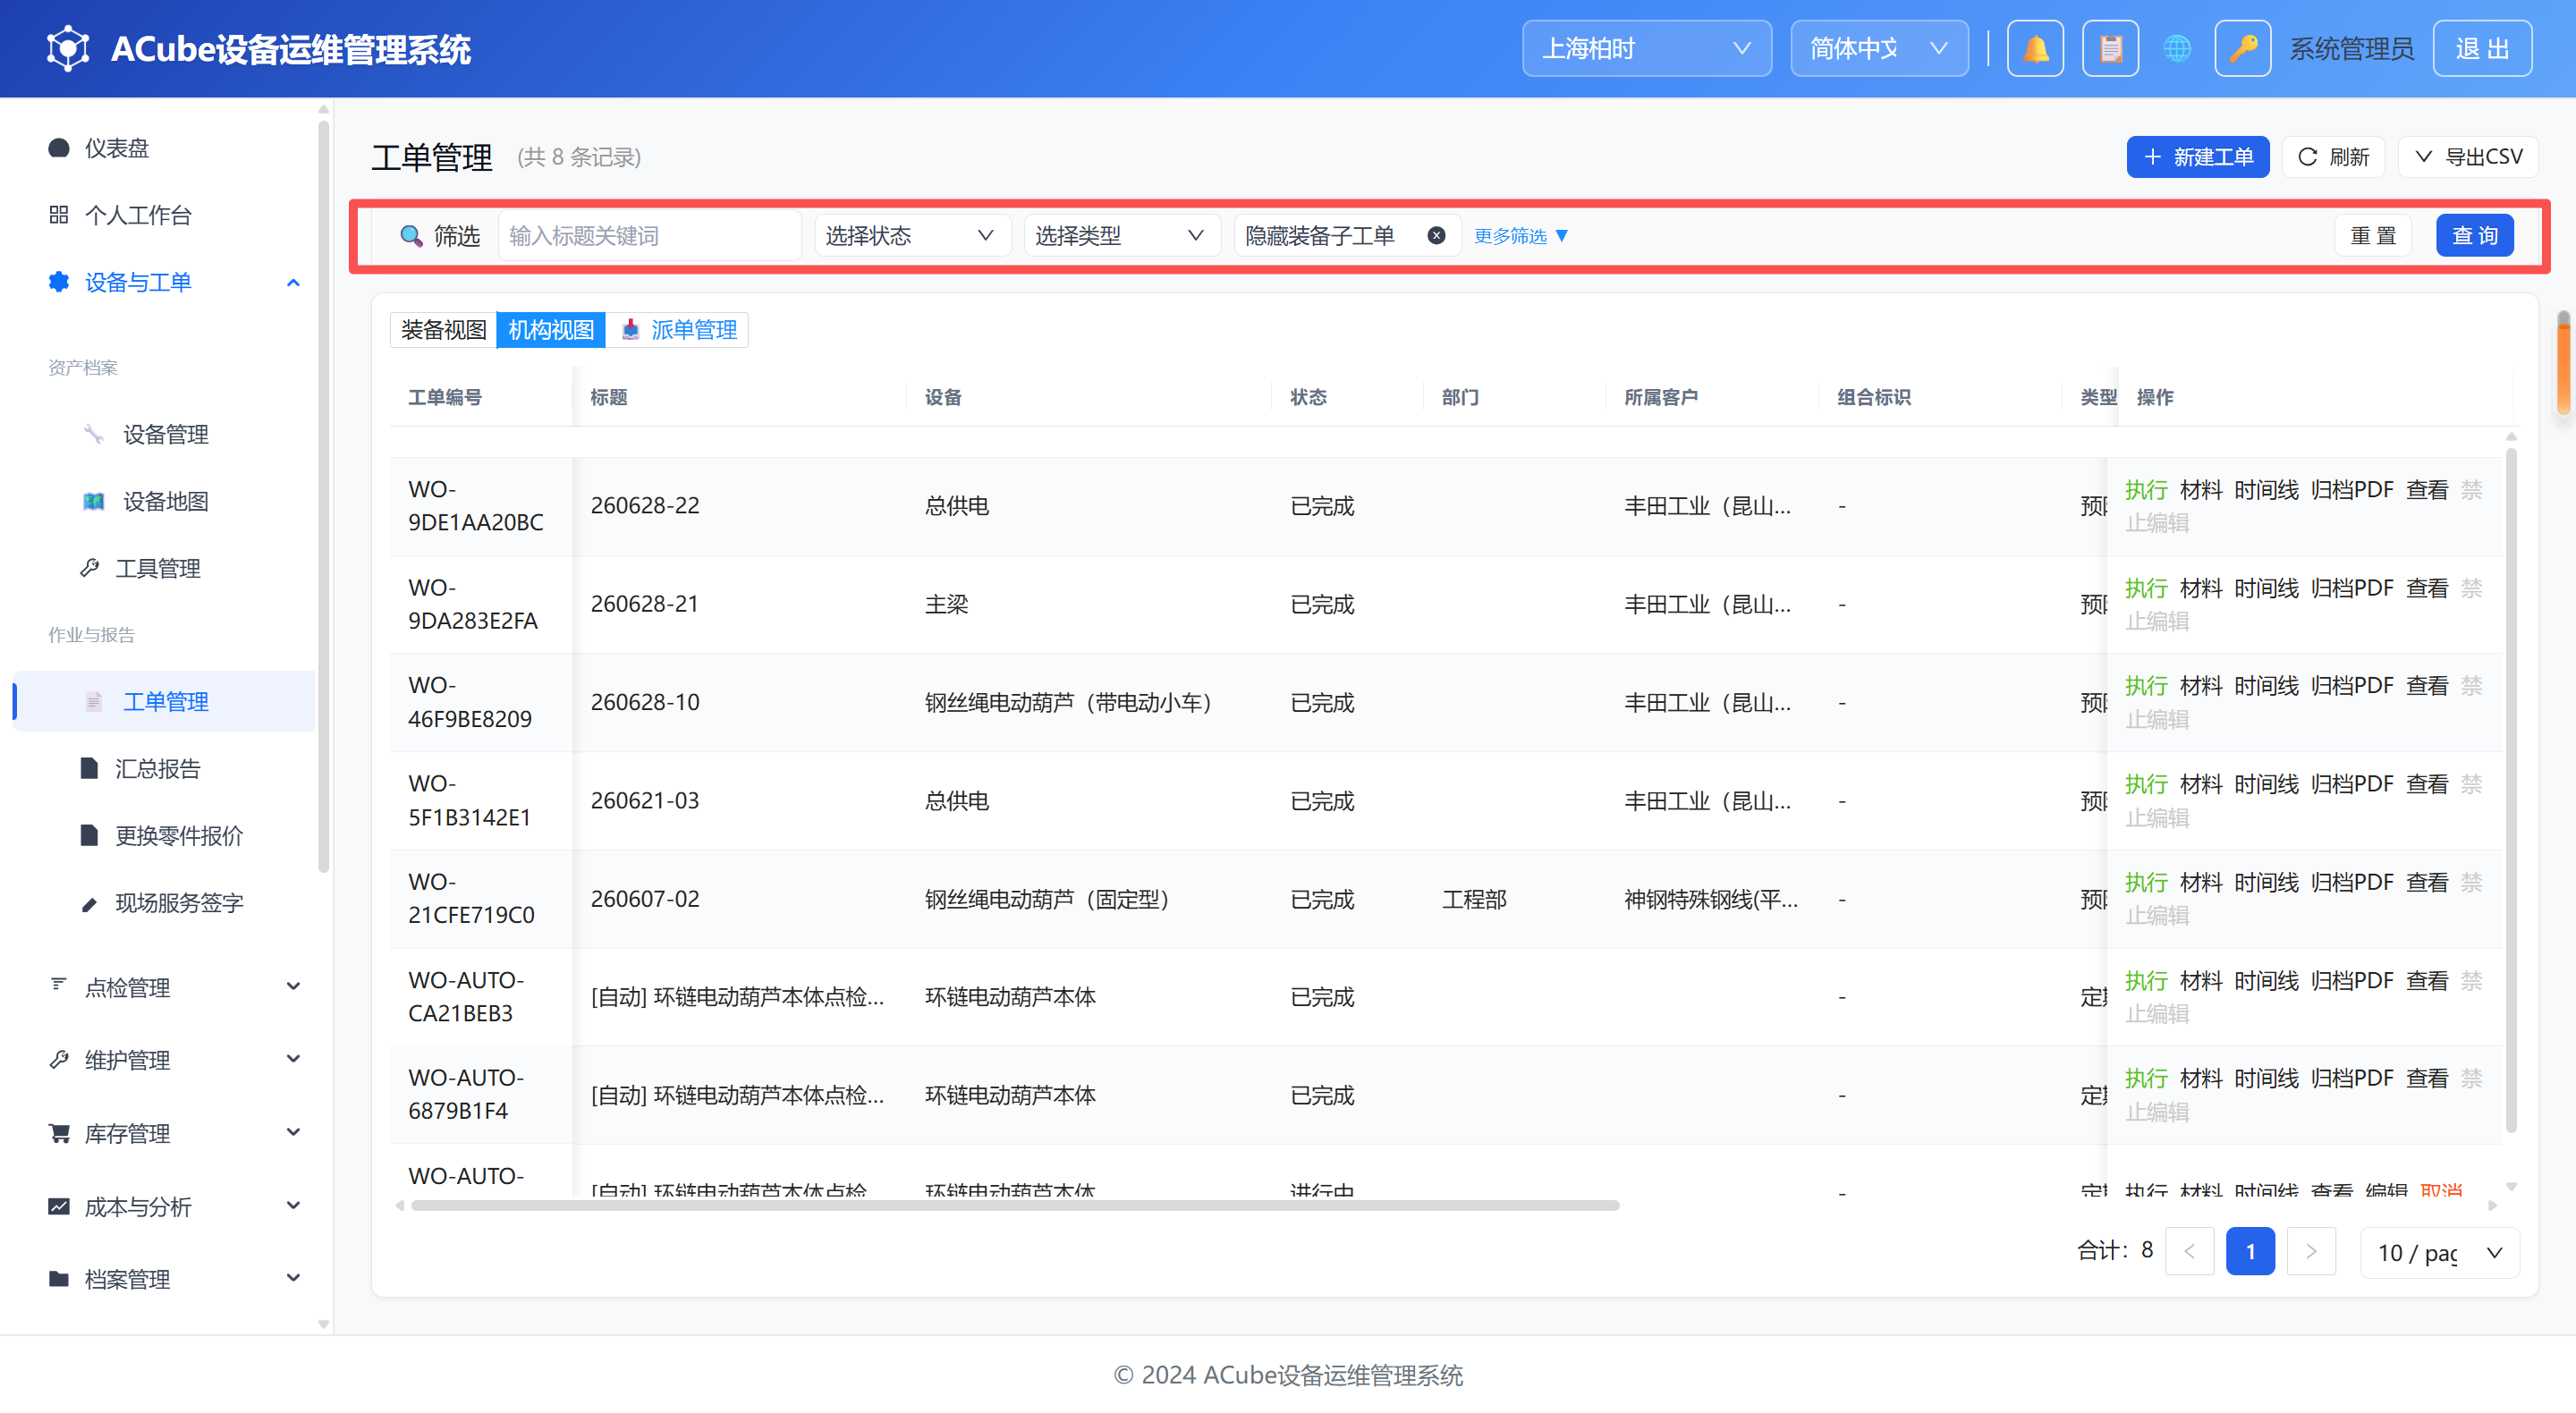Click the key icon in header
This screenshot has width=2576, height=1413.
click(x=2243, y=48)
